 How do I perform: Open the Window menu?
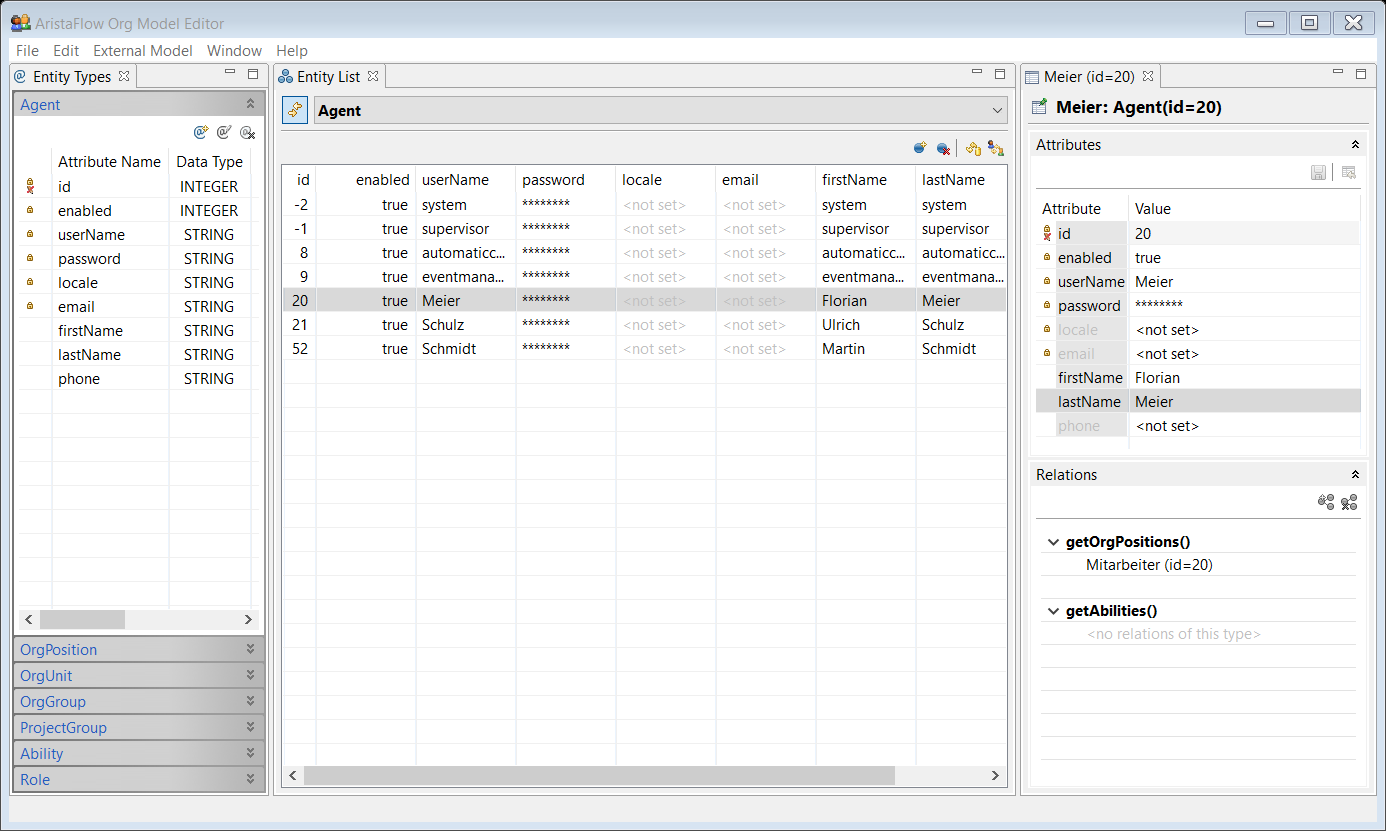[x=234, y=51]
